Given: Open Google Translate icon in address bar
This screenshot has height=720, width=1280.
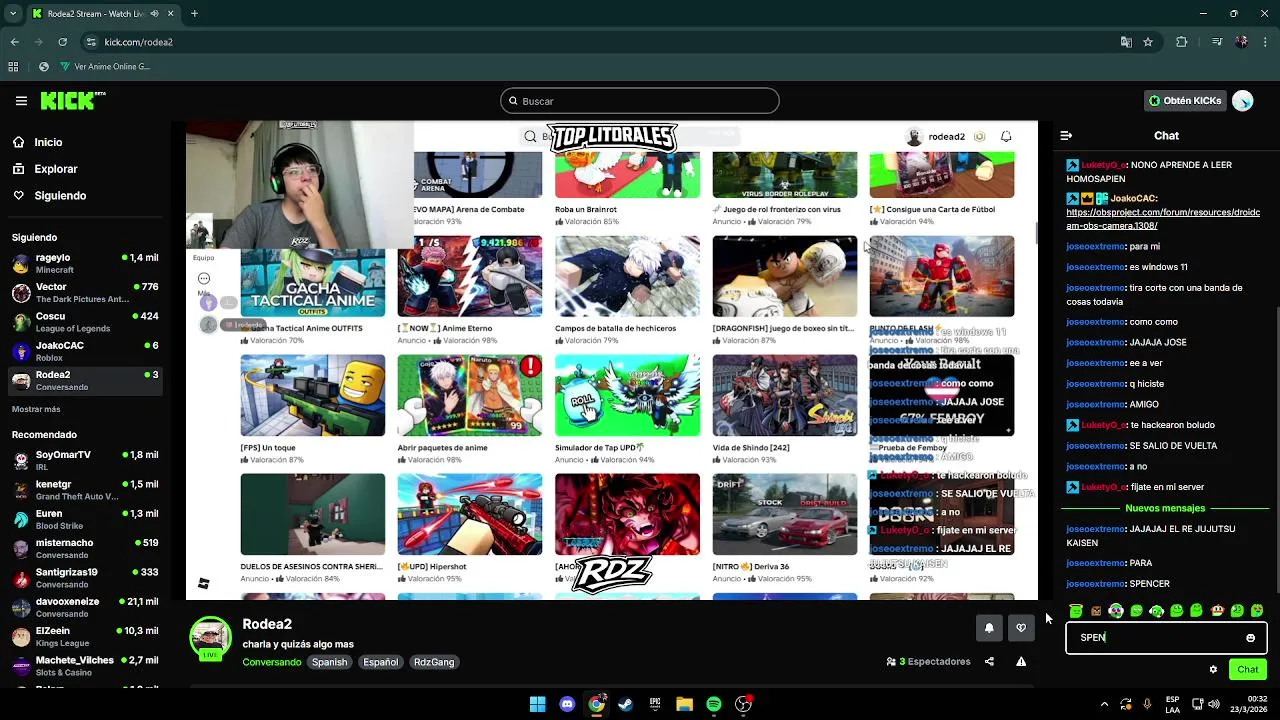Looking at the screenshot, I should pos(1126,42).
